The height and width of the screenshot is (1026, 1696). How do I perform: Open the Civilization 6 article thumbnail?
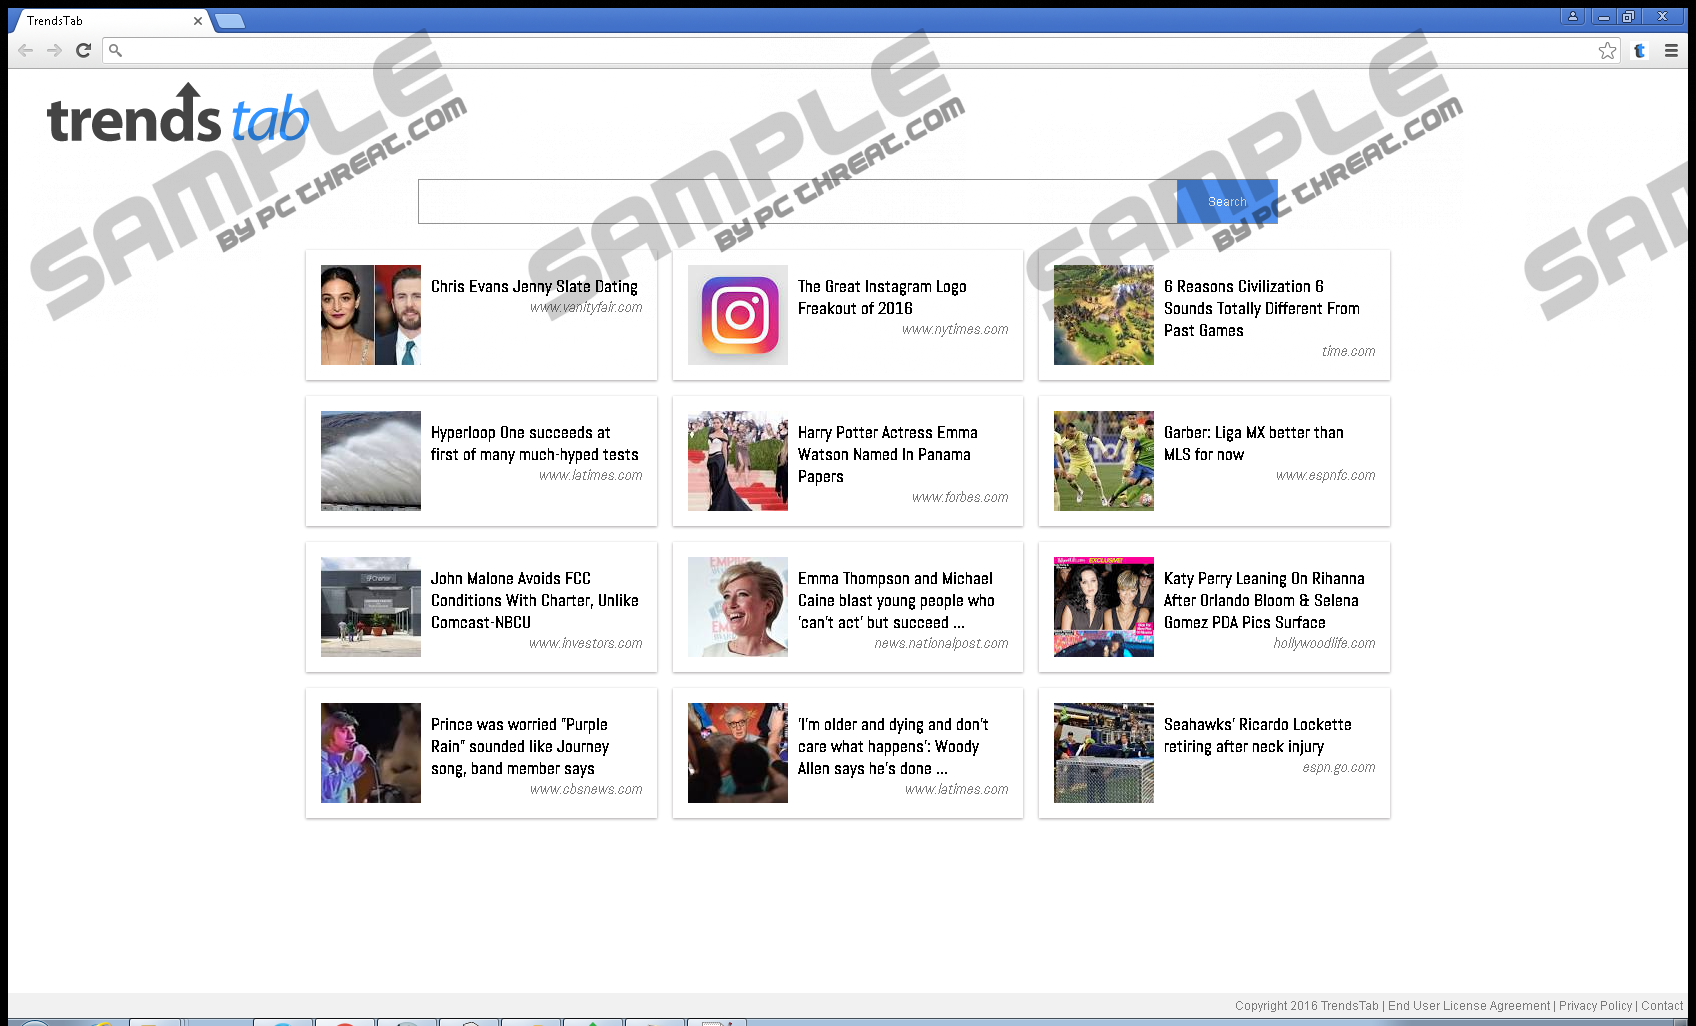click(x=1104, y=315)
